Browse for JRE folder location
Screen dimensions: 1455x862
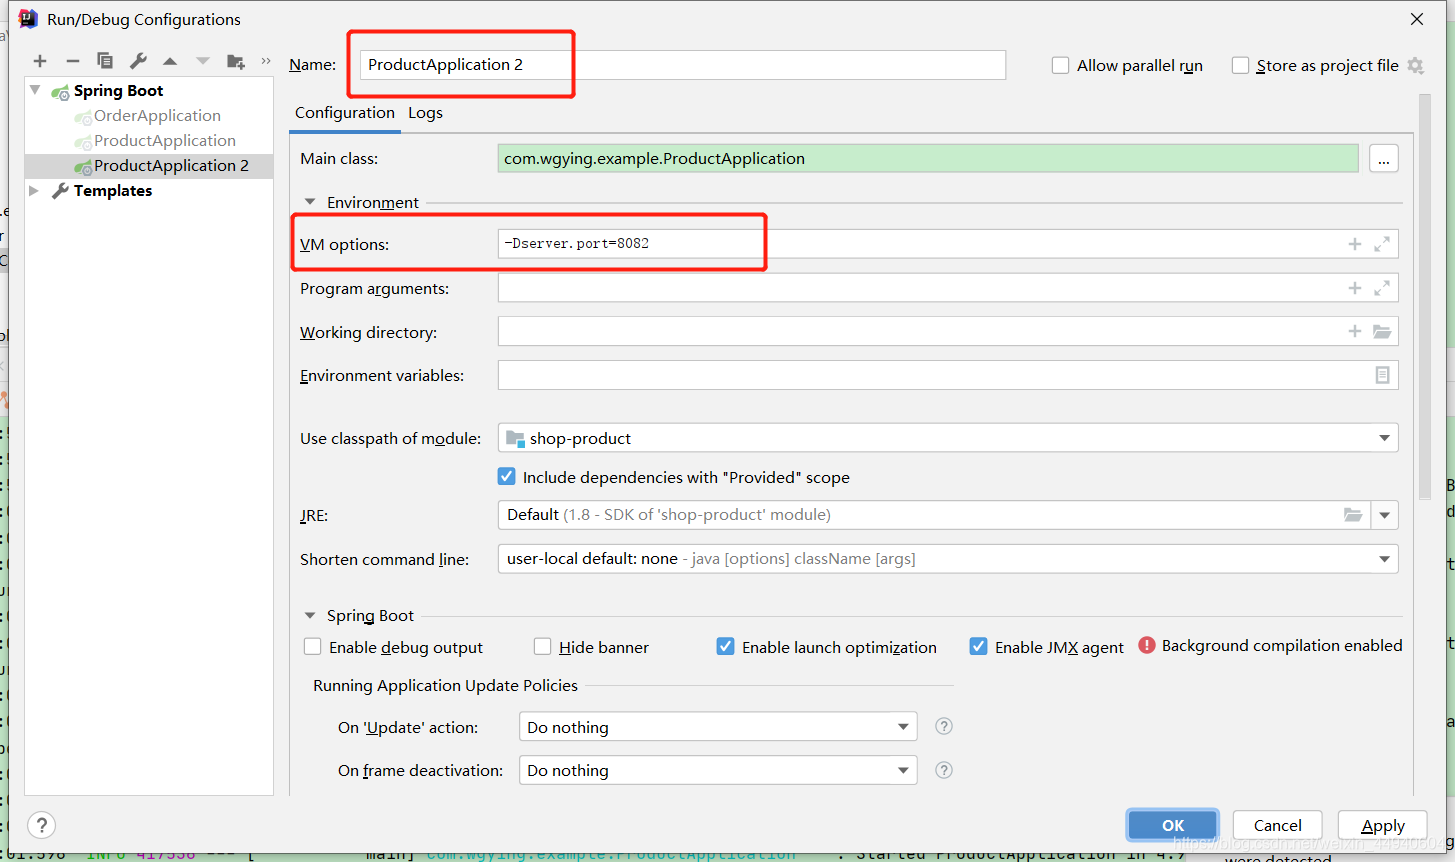pyautogui.click(x=1353, y=515)
